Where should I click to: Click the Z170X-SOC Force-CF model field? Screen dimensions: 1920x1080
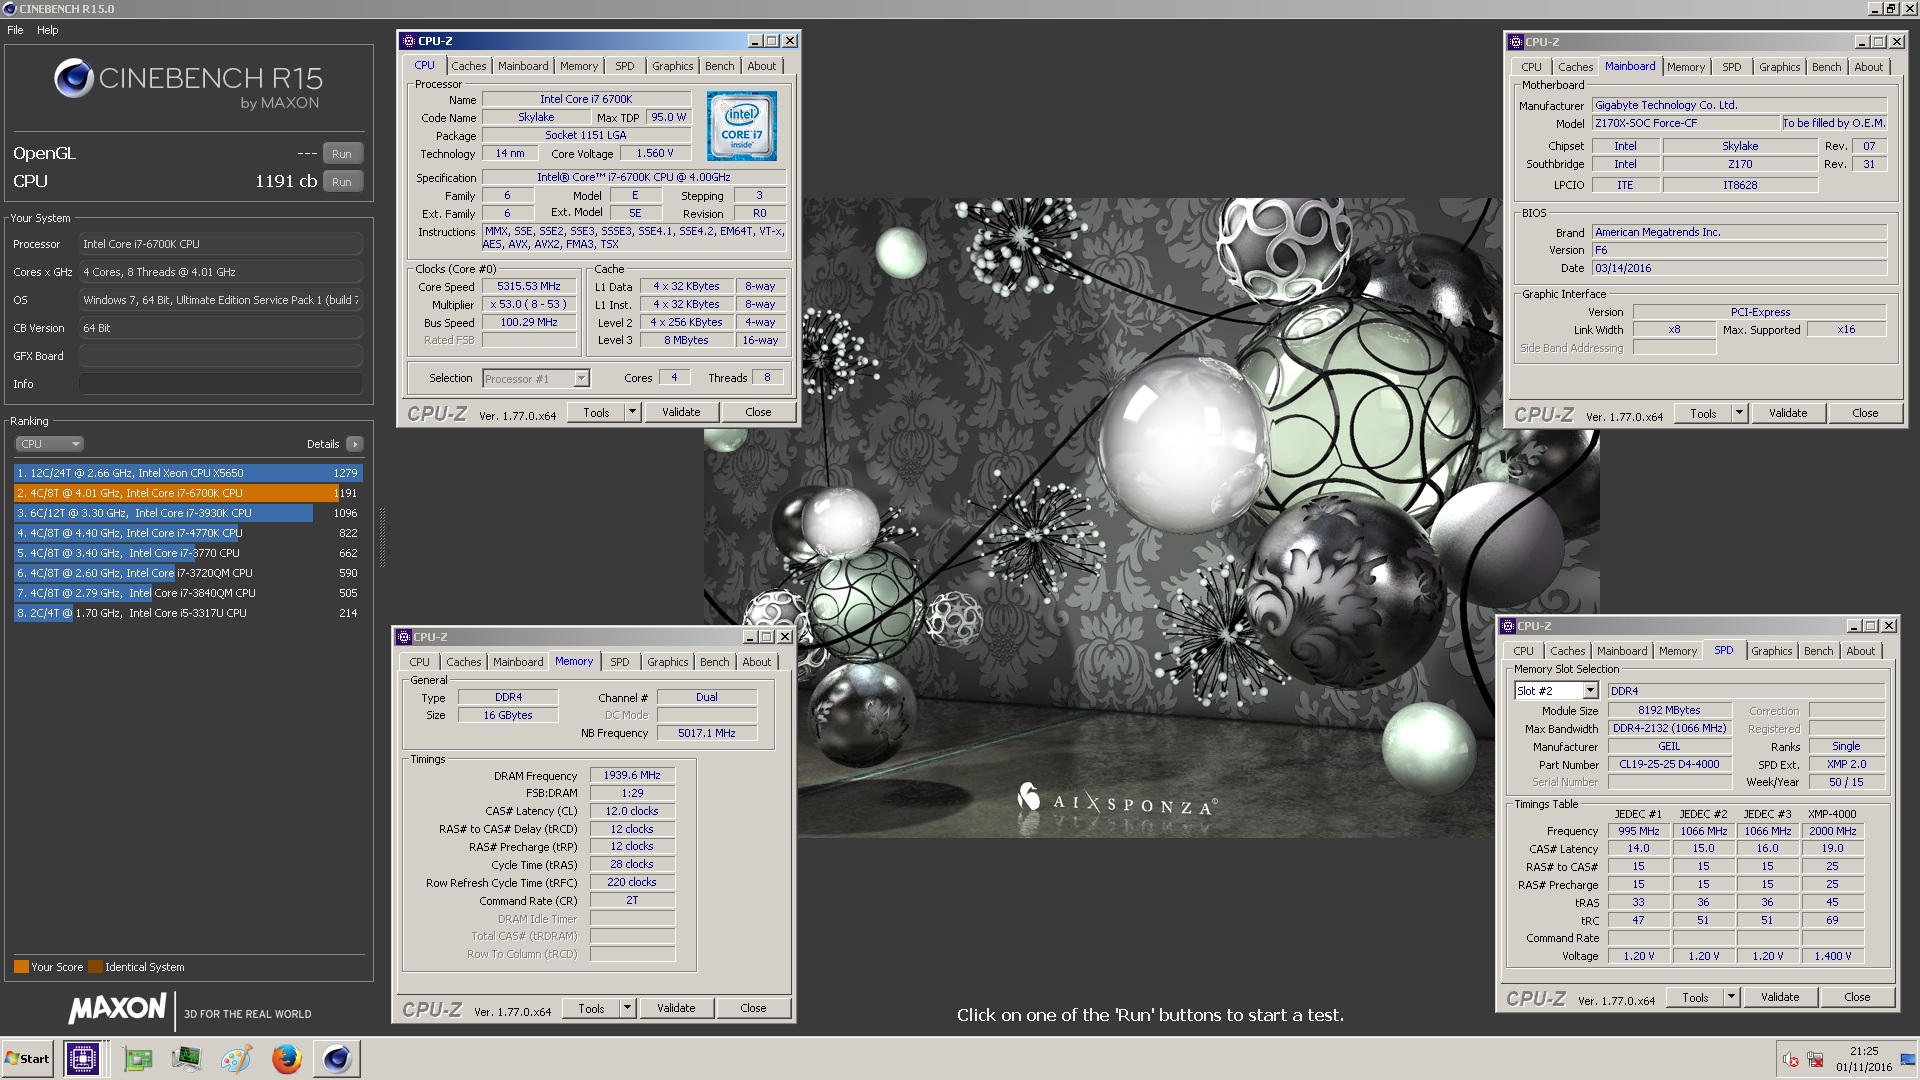click(x=1686, y=123)
